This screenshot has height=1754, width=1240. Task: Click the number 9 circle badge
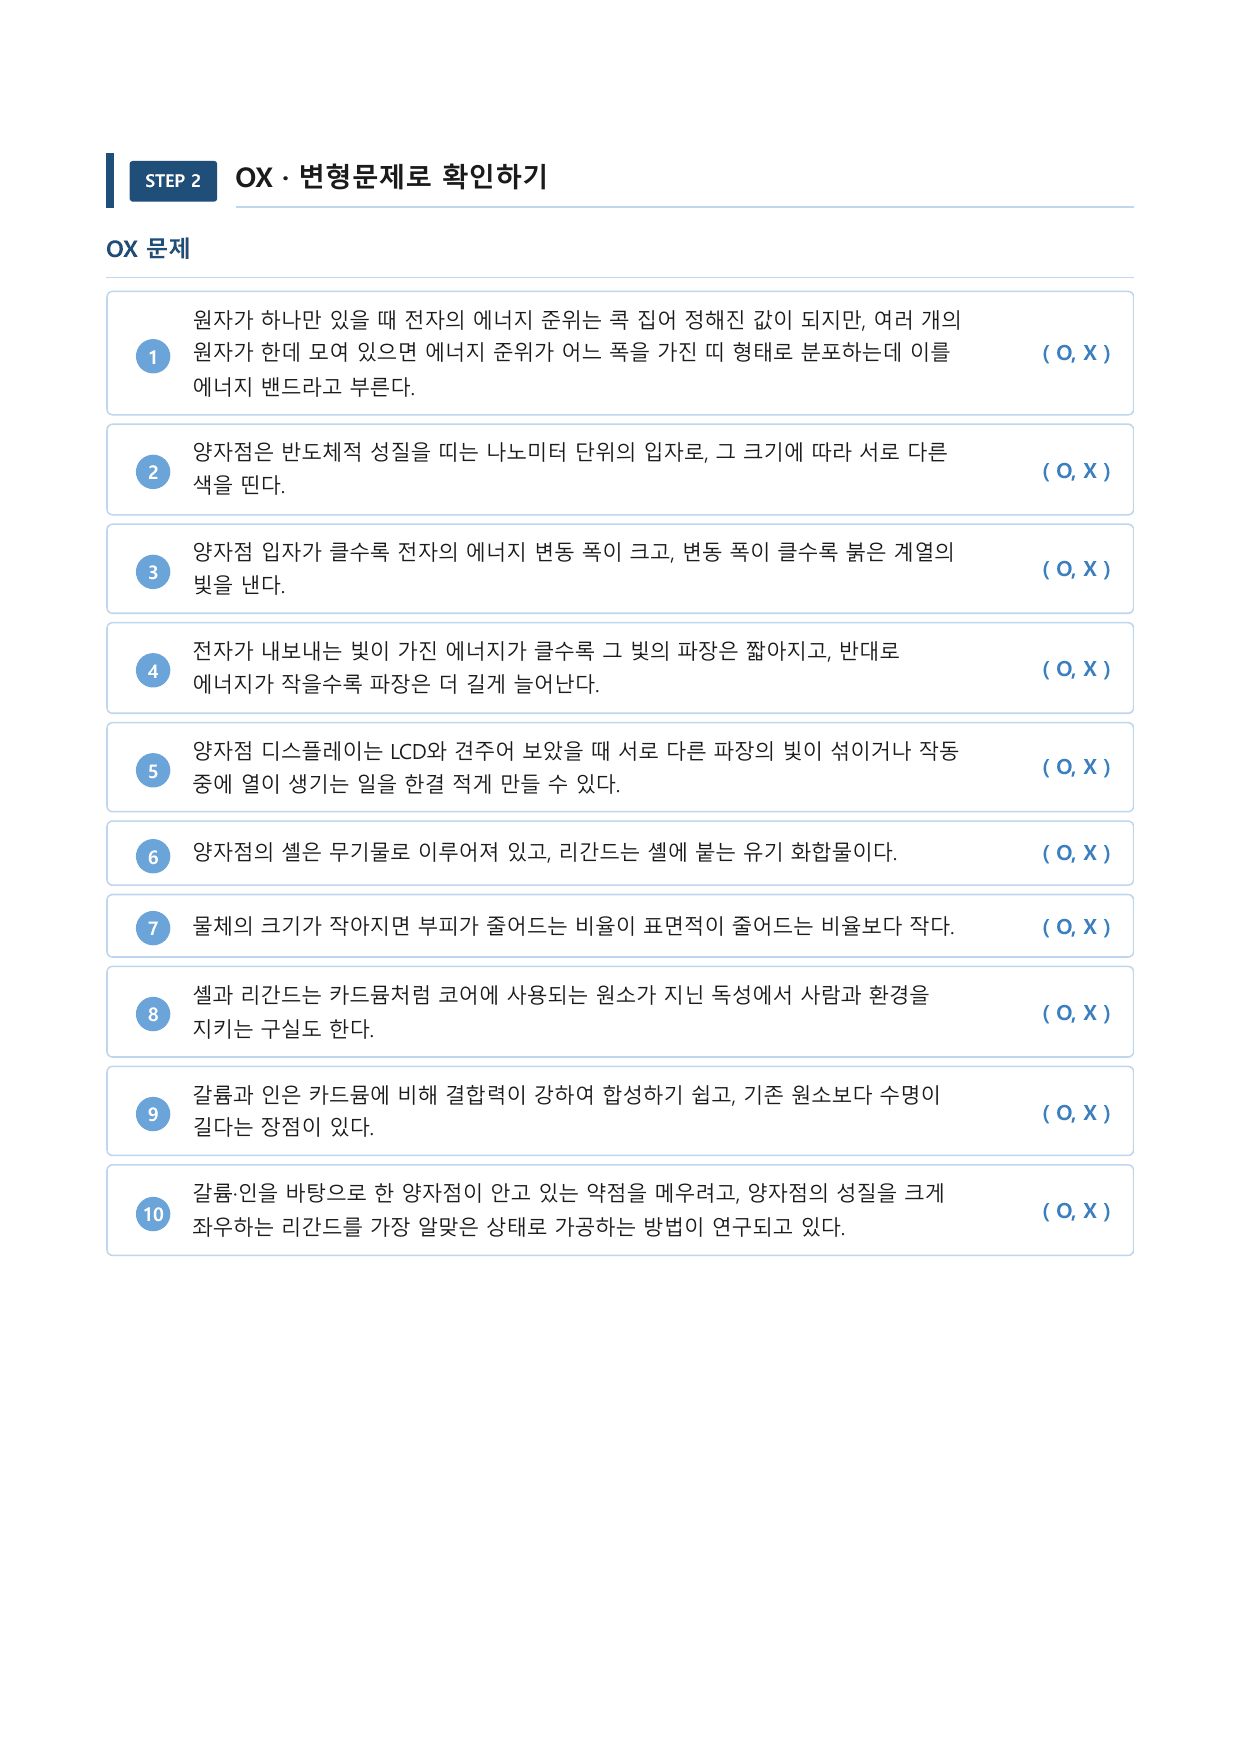click(153, 1114)
